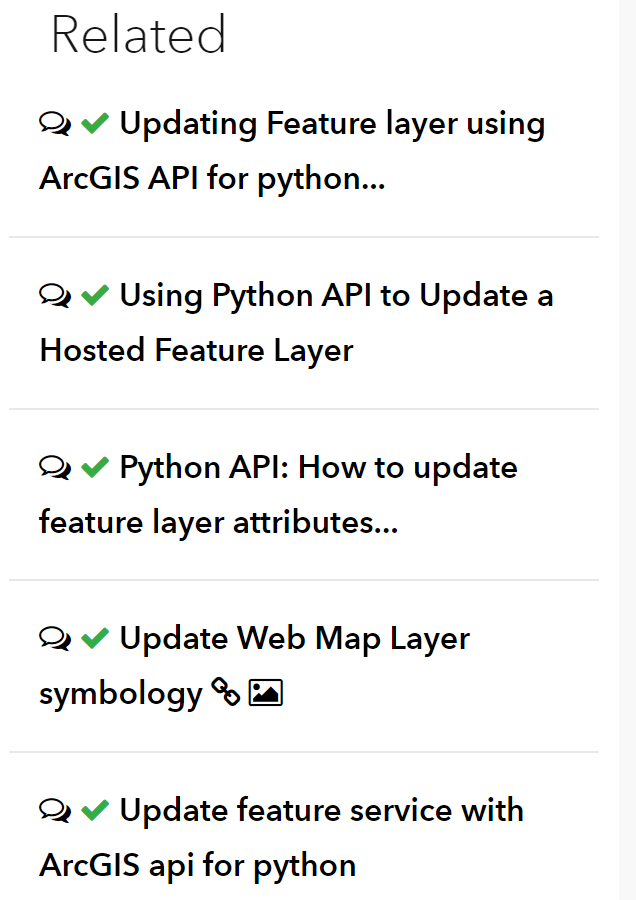Click discussion icon beside Python API: How to
636x900 pixels.
click(x=55, y=468)
